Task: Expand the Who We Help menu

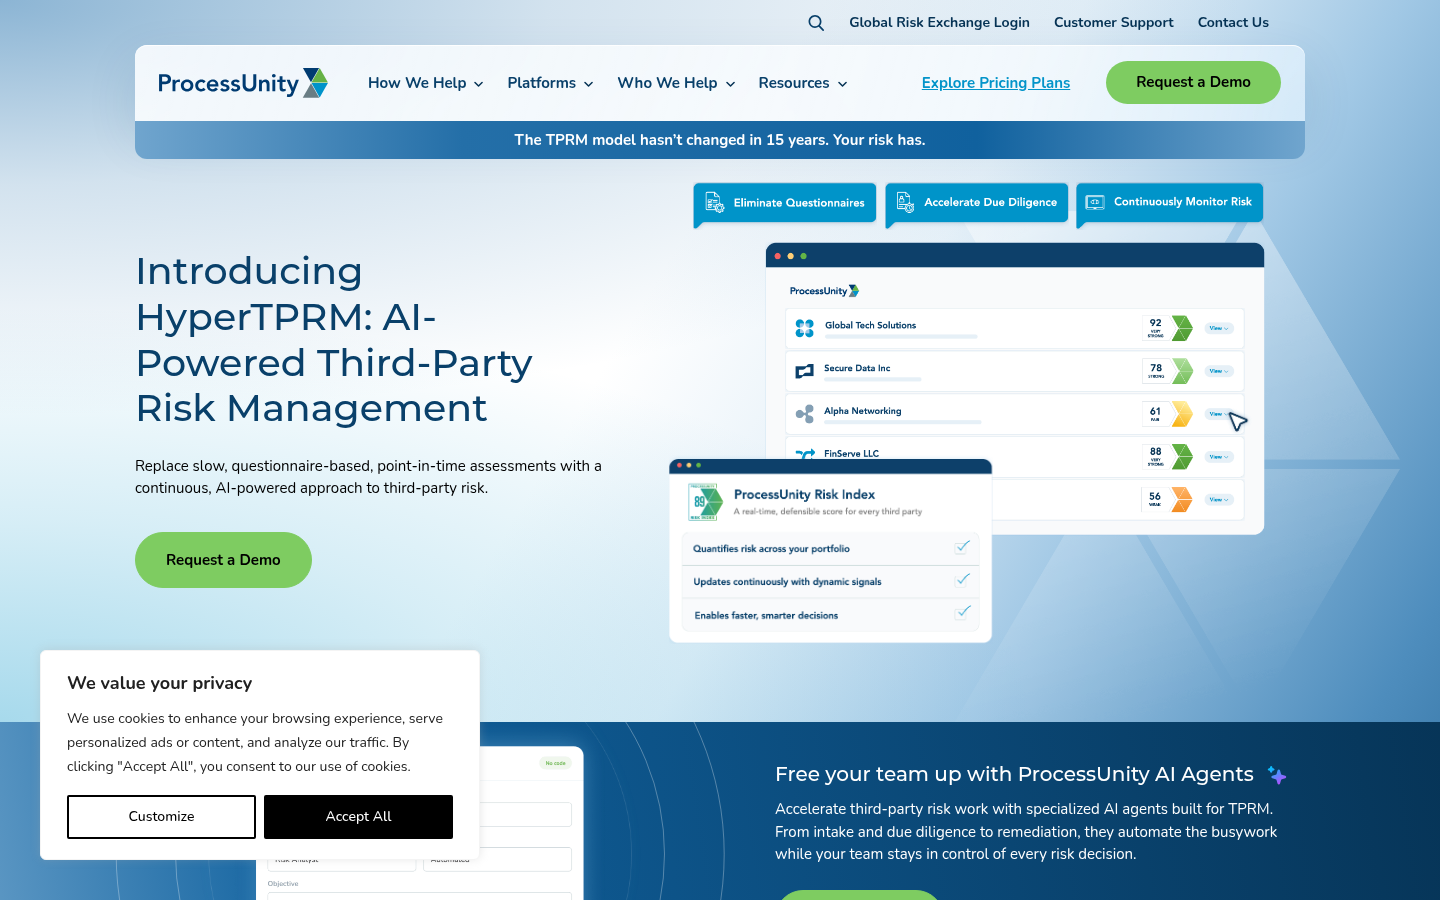Action: [x=677, y=83]
